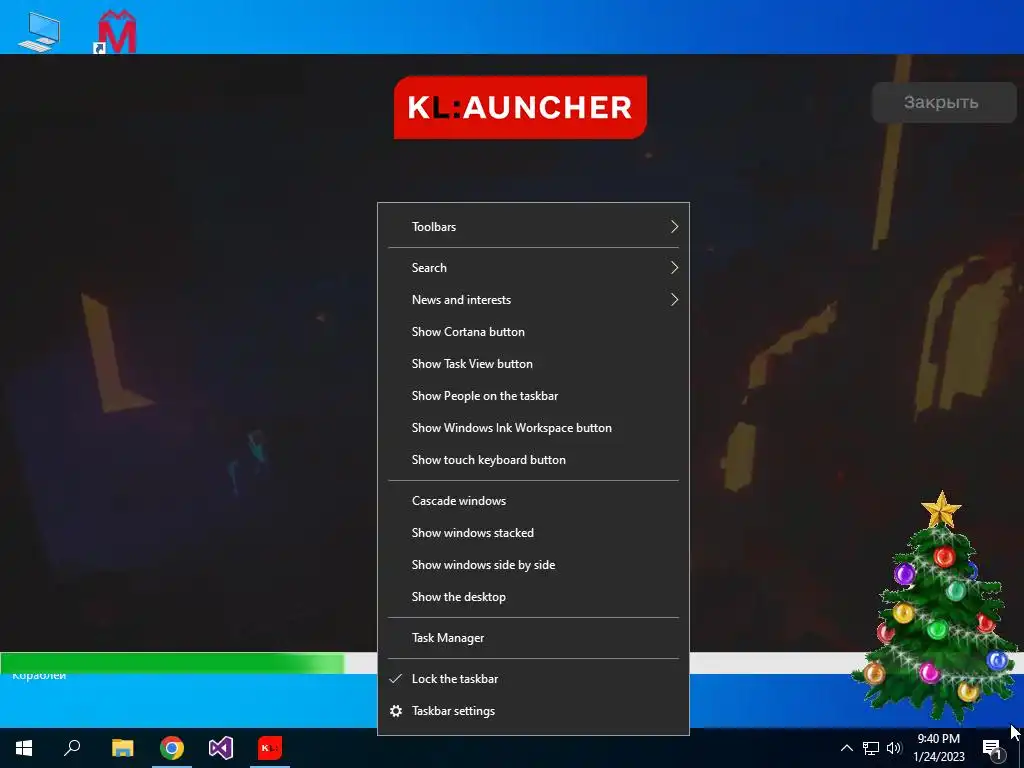Screen dimensions: 1024x768
Task: Uncheck Lock the taskbar
Action: pos(534,679)
